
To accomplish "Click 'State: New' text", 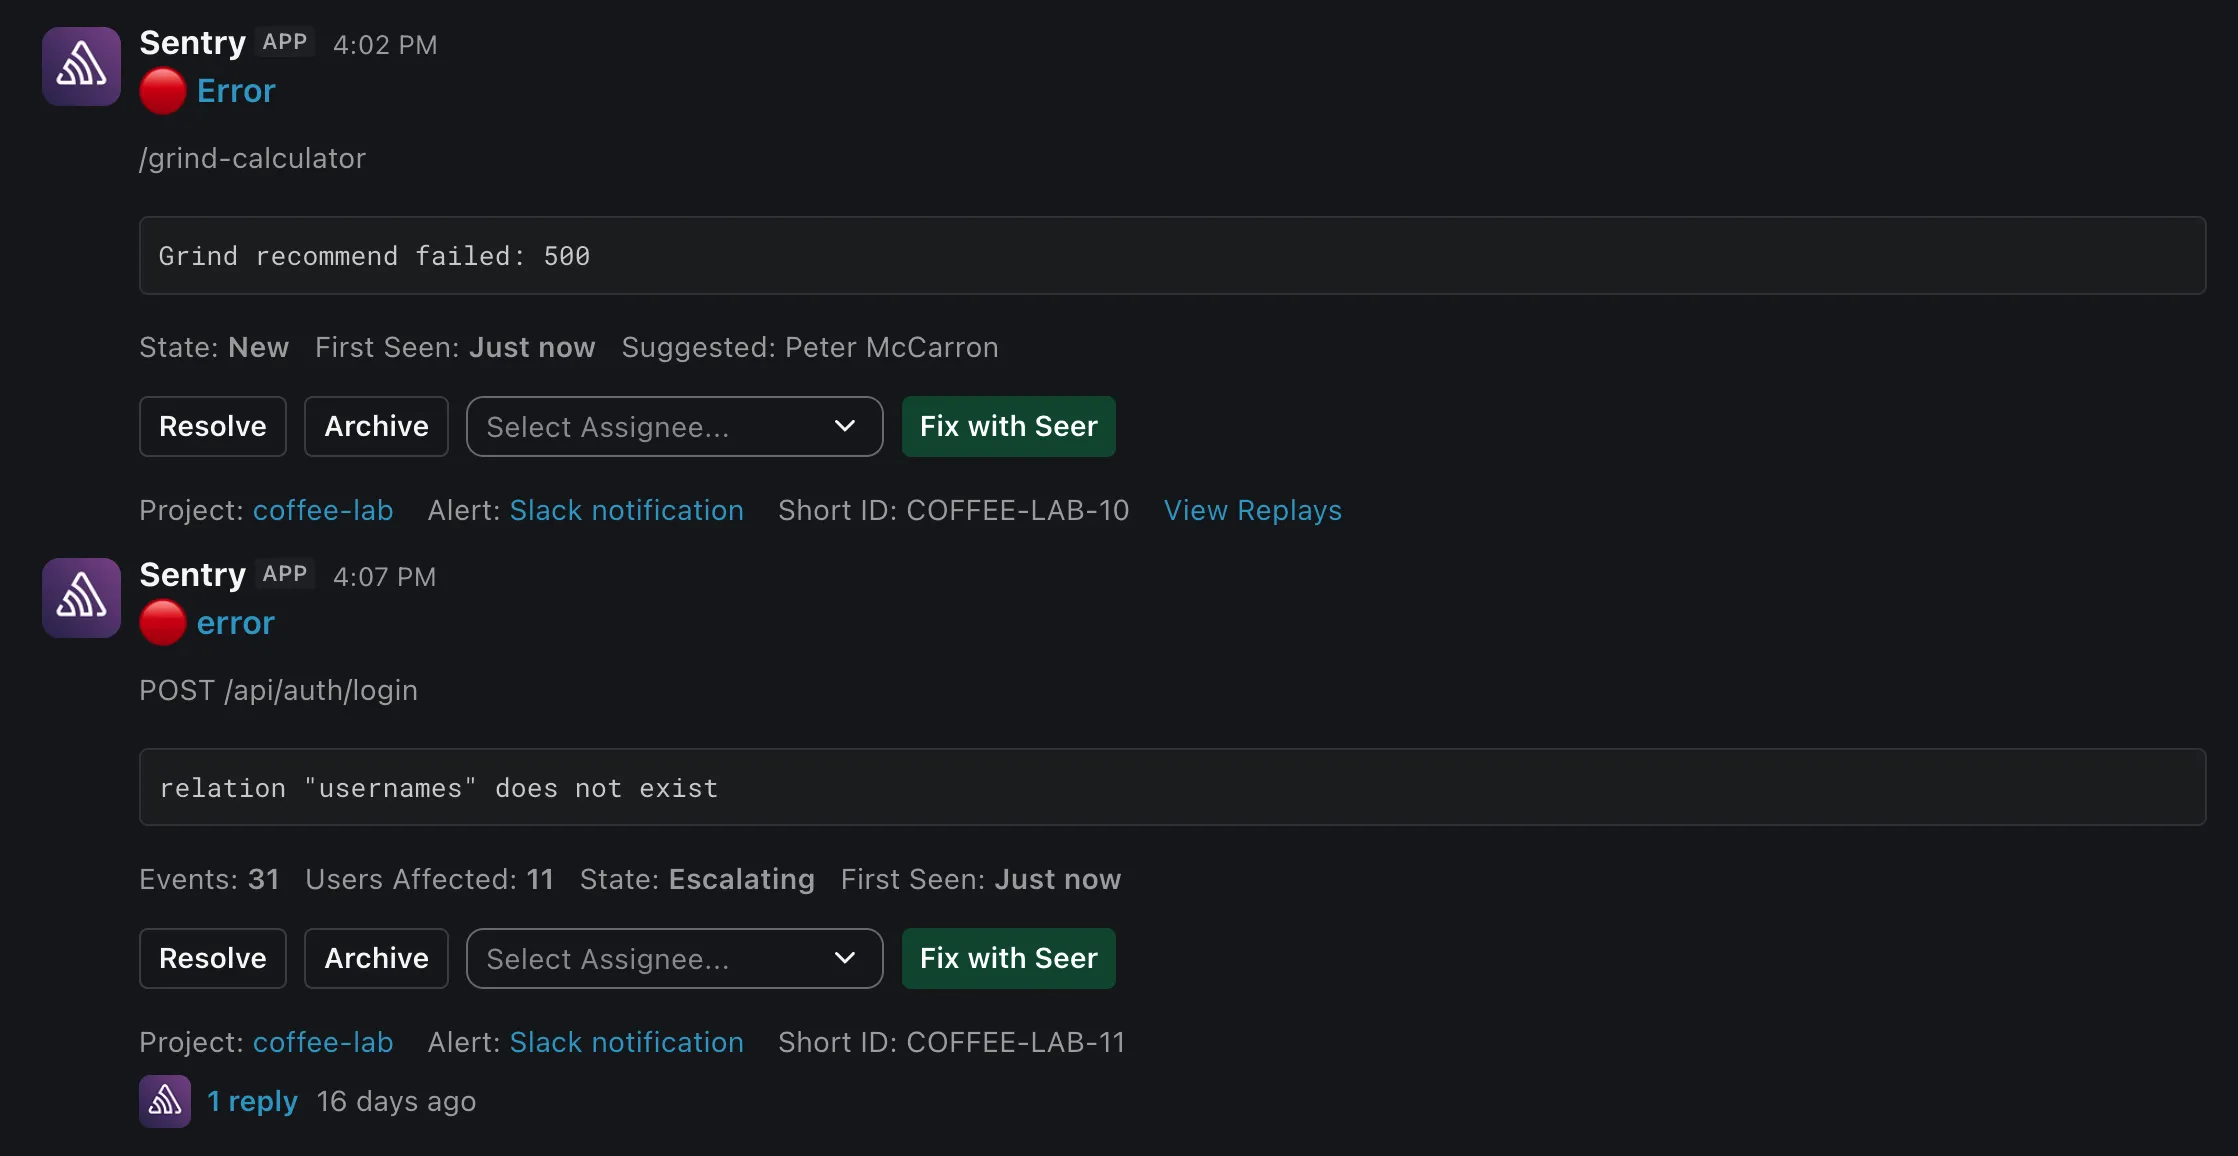I will 214,347.
